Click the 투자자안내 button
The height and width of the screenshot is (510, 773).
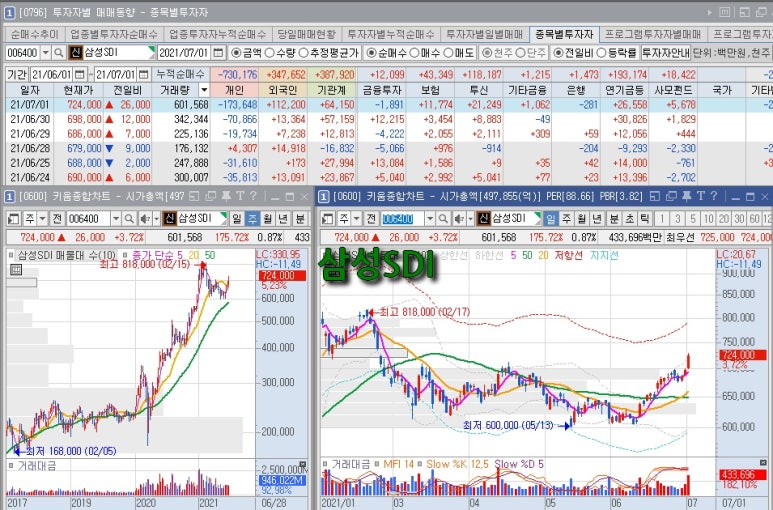666,52
